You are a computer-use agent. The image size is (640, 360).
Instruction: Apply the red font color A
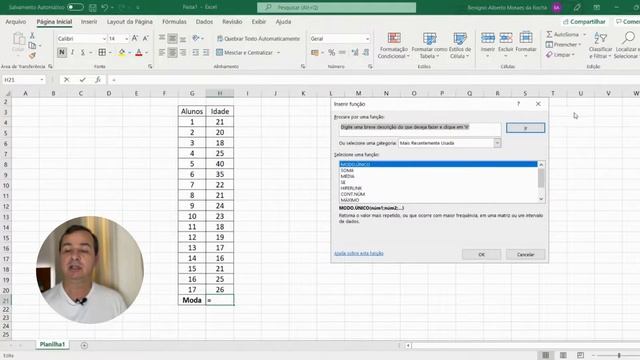tap(139, 52)
